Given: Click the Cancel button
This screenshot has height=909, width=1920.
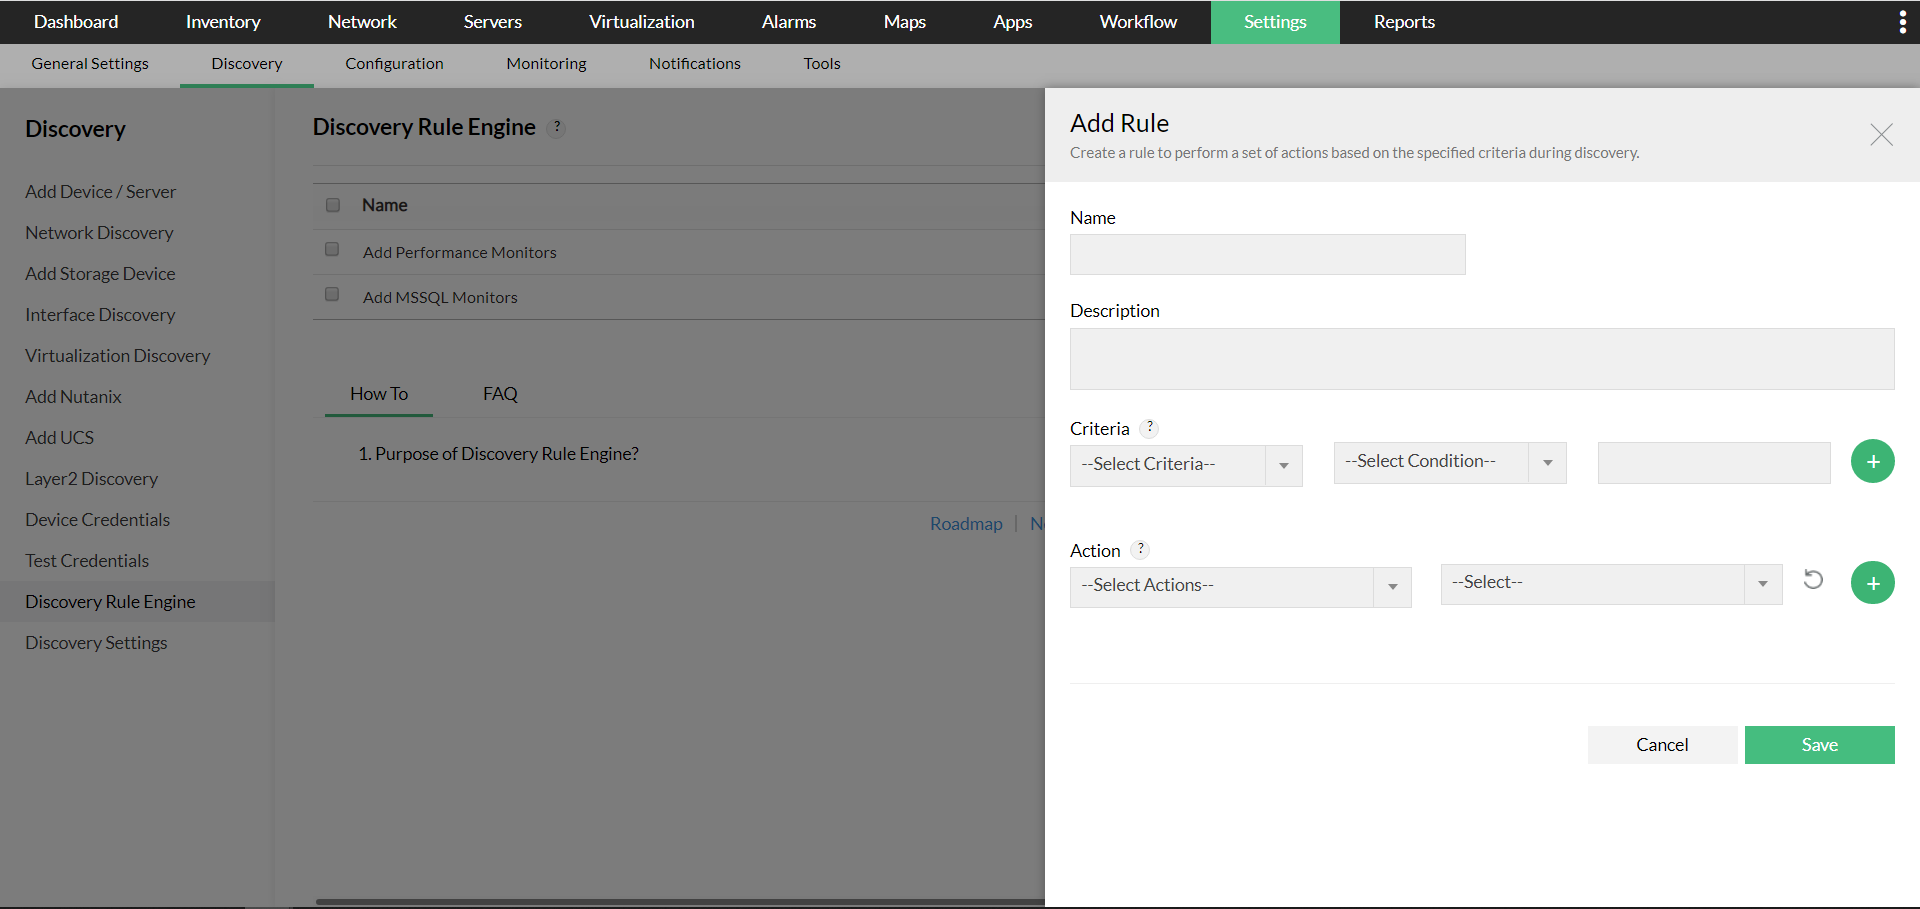Looking at the screenshot, I should pos(1661,745).
